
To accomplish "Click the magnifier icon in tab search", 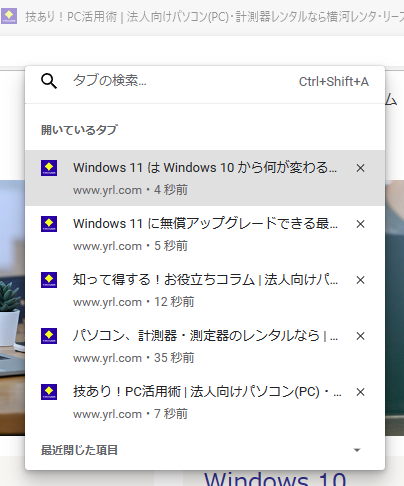I will click(49, 81).
